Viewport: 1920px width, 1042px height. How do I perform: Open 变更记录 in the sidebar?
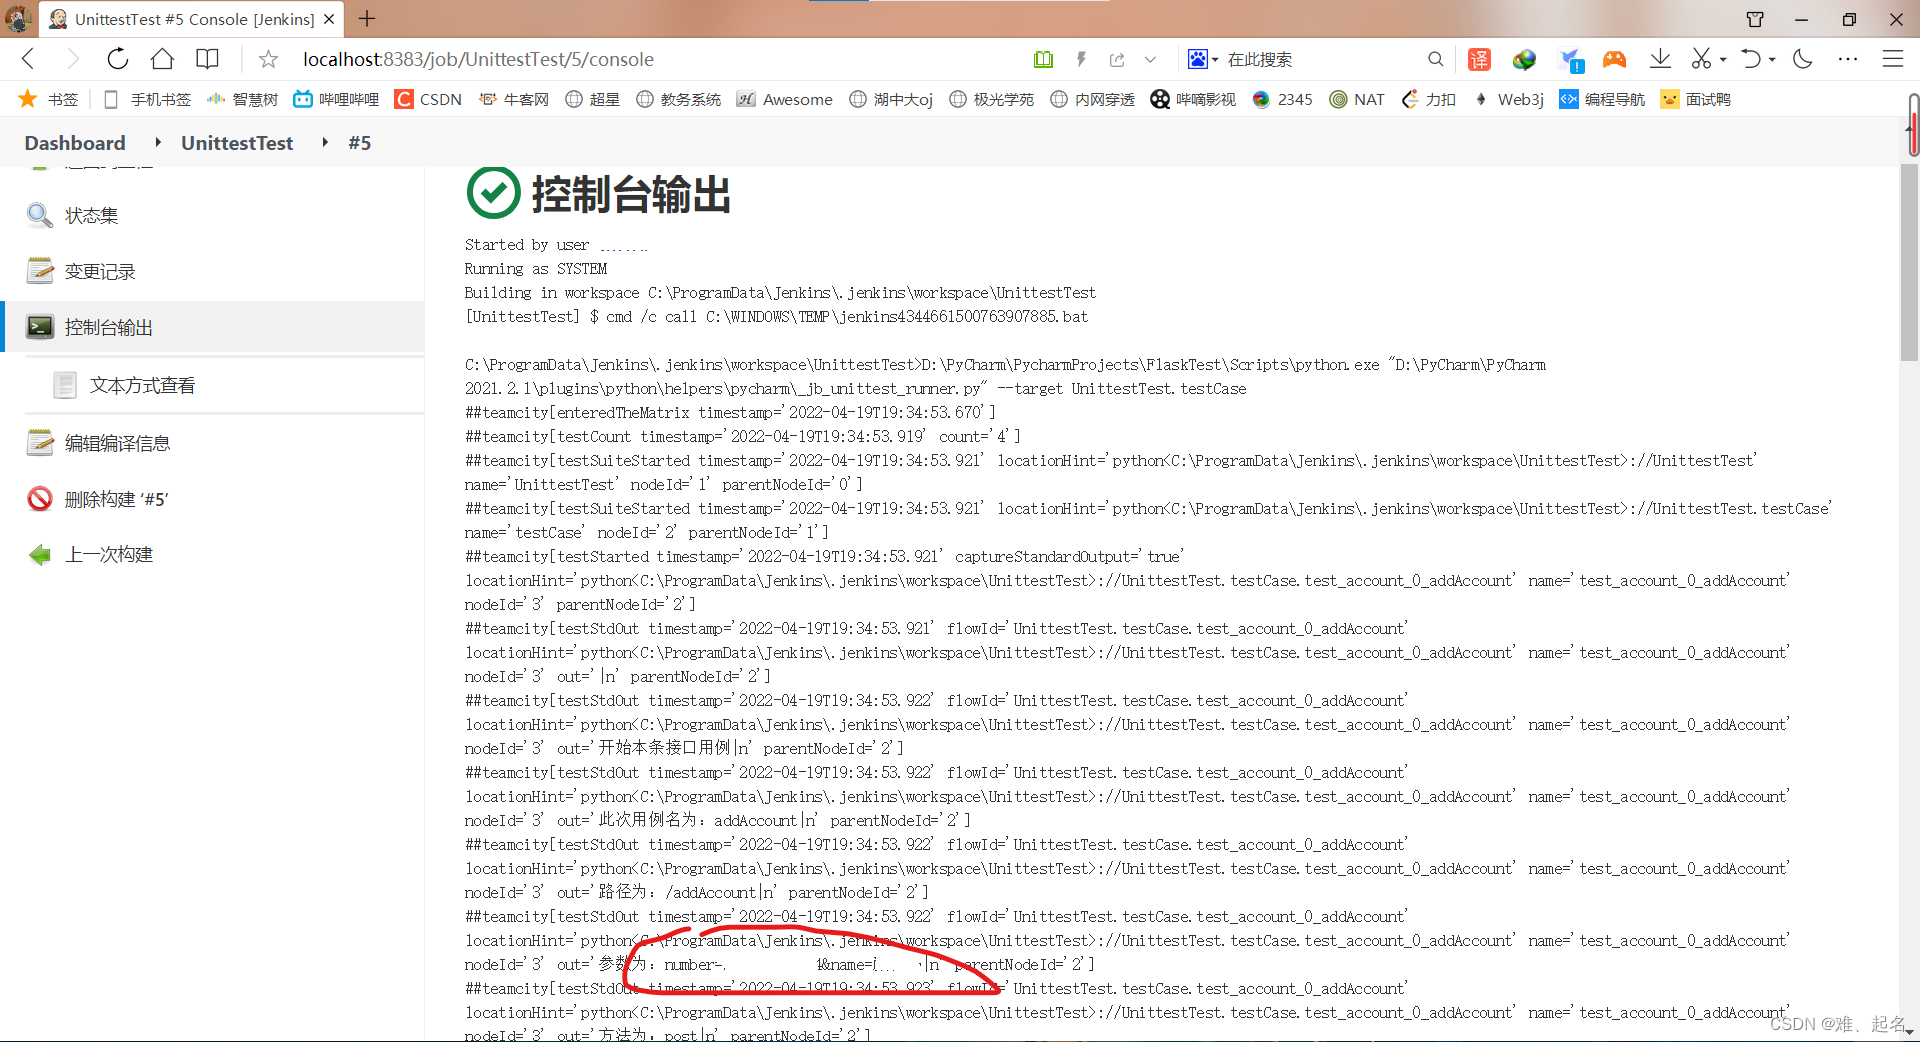(x=100, y=272)
